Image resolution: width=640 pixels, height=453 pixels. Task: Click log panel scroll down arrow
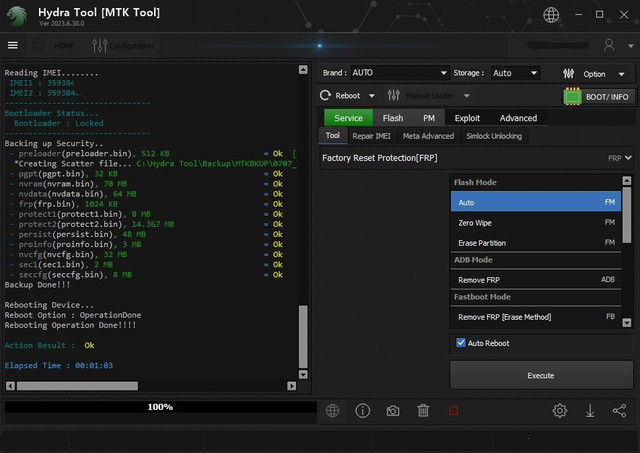pyautogui.click(x=303, y=374)
